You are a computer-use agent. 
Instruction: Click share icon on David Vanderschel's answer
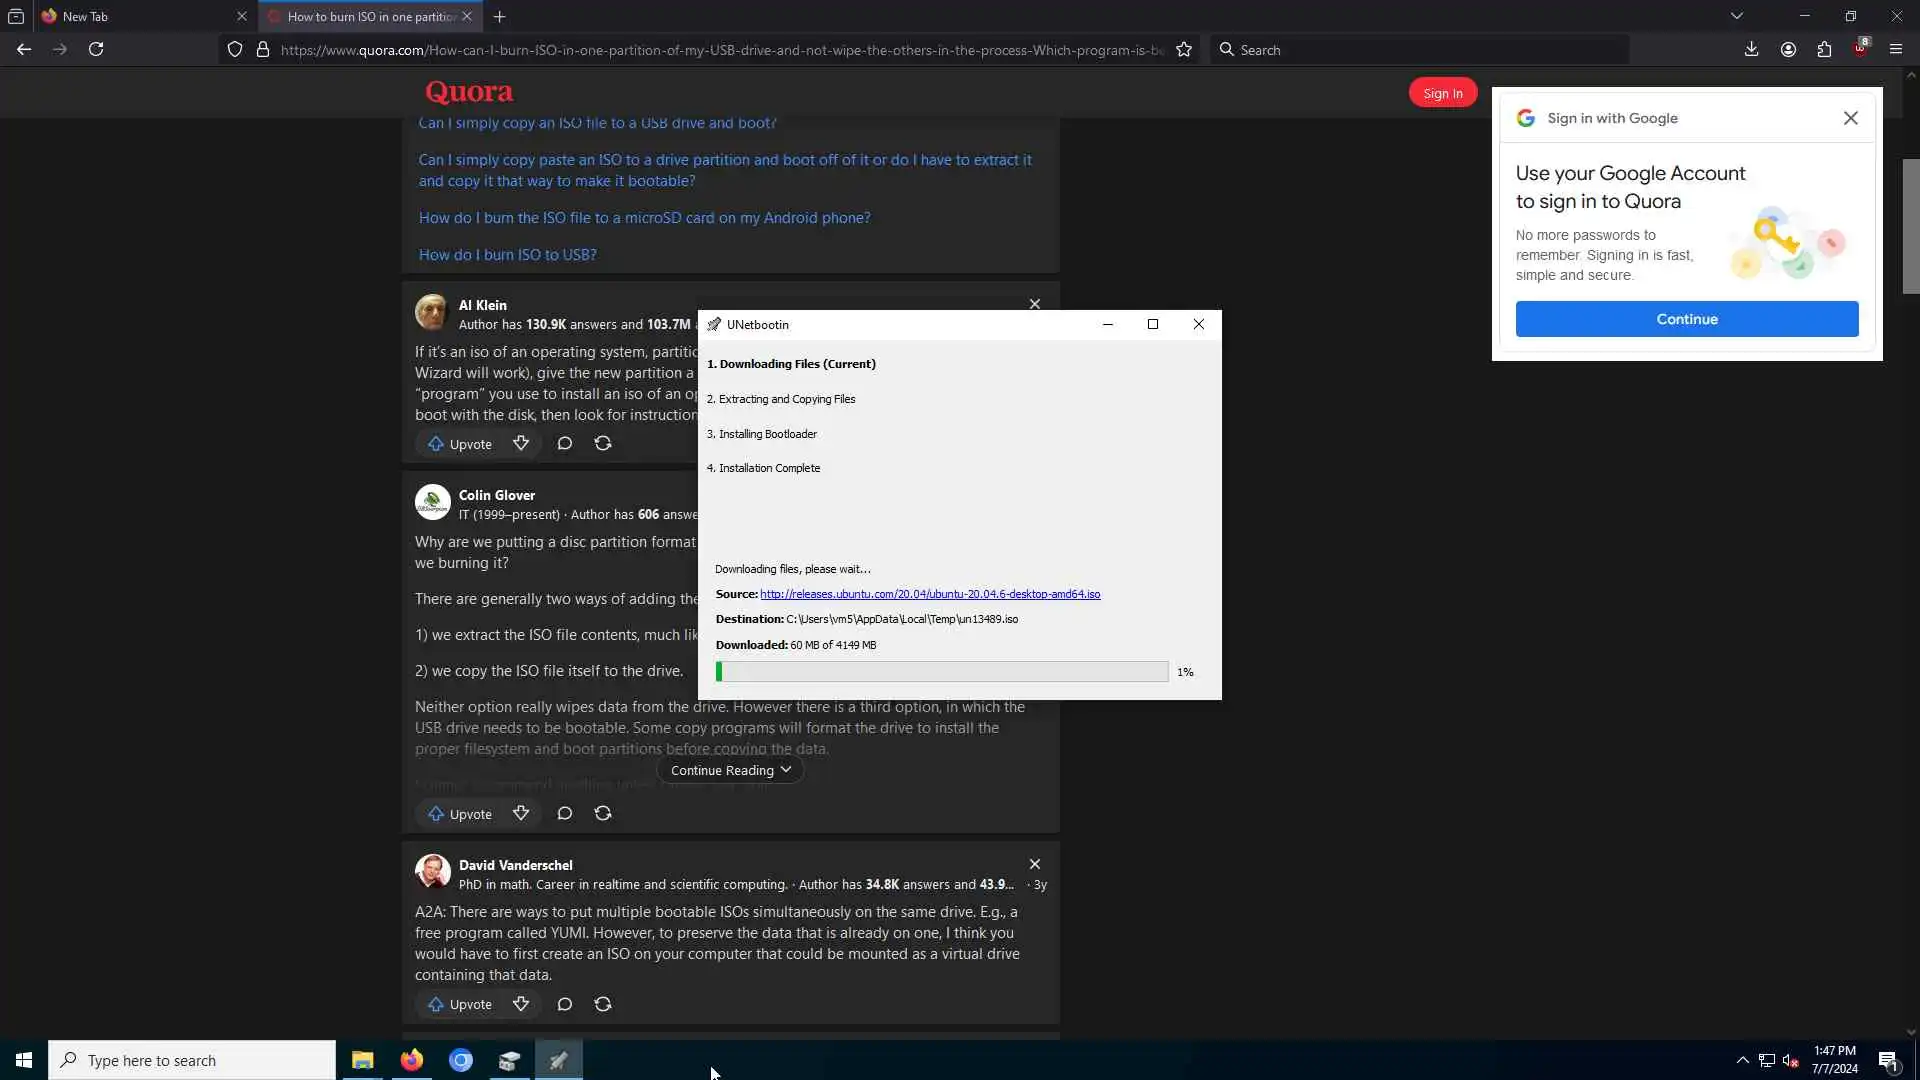[x=603, y=1004]
